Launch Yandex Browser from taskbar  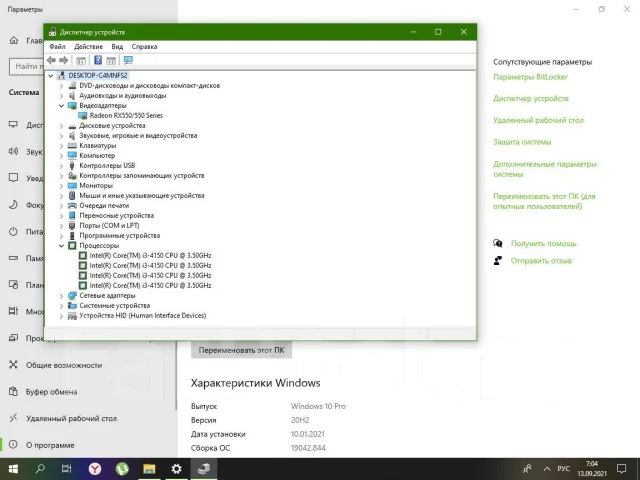click(95, 469)
